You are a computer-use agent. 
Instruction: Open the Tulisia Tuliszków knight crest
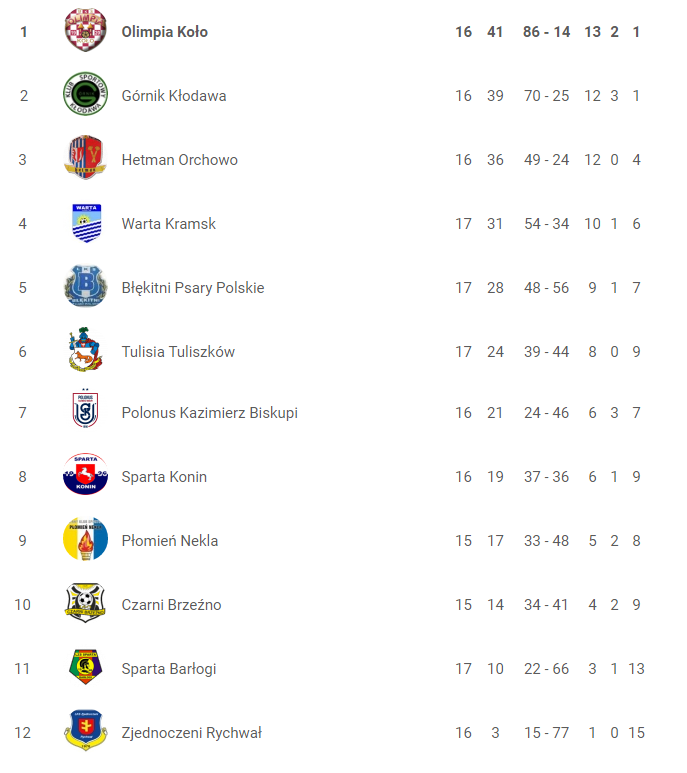tap(85, 350)
